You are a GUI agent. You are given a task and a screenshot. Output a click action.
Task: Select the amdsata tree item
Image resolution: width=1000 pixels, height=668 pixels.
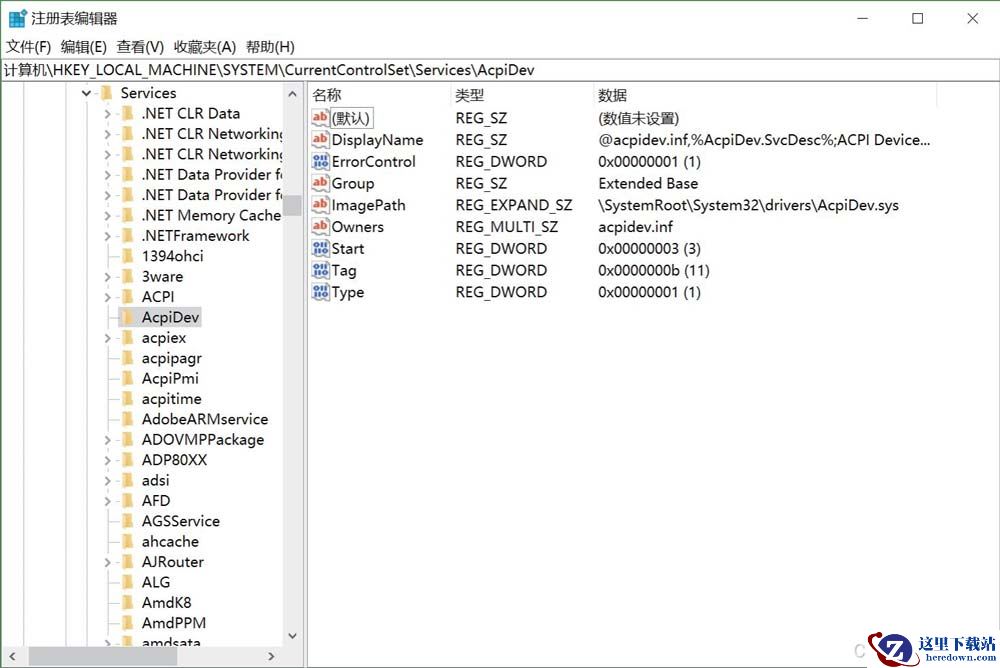pyautogui.click(x=171, y=642)
